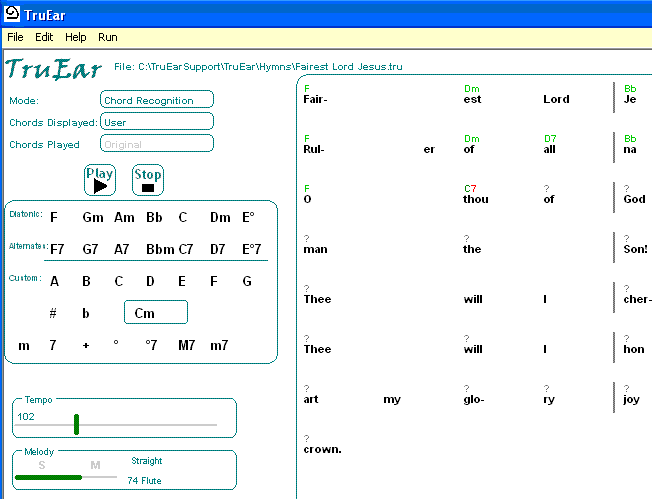
Task: Click the unknown chord above hon
Action: tap(627, 338)
